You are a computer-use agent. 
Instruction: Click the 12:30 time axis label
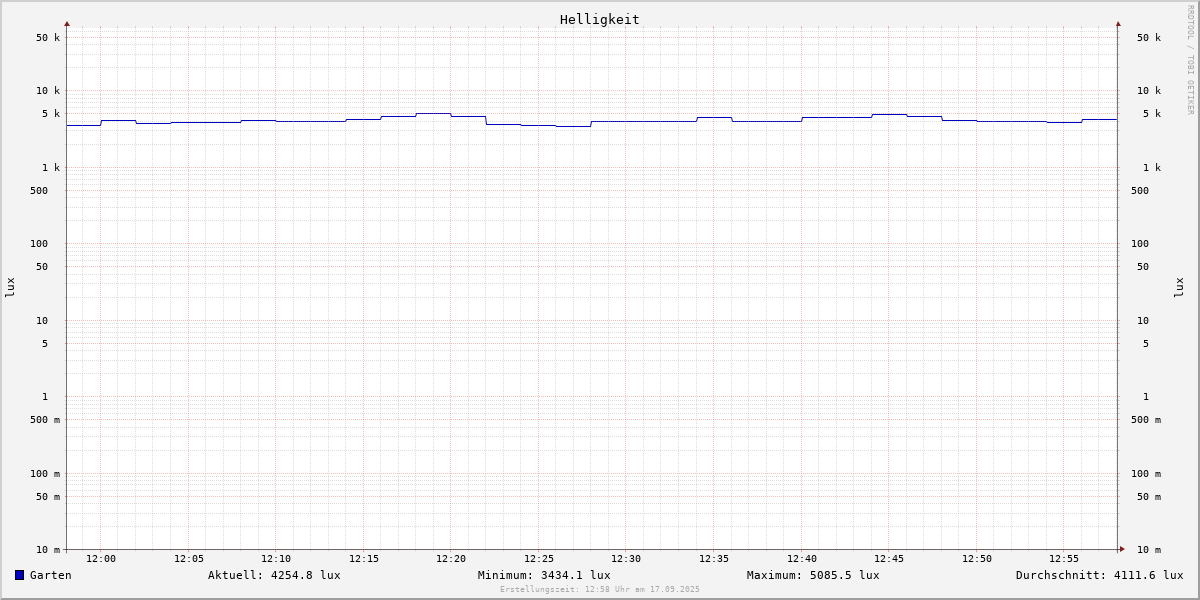pyautogui.click(x=626, y=559)
